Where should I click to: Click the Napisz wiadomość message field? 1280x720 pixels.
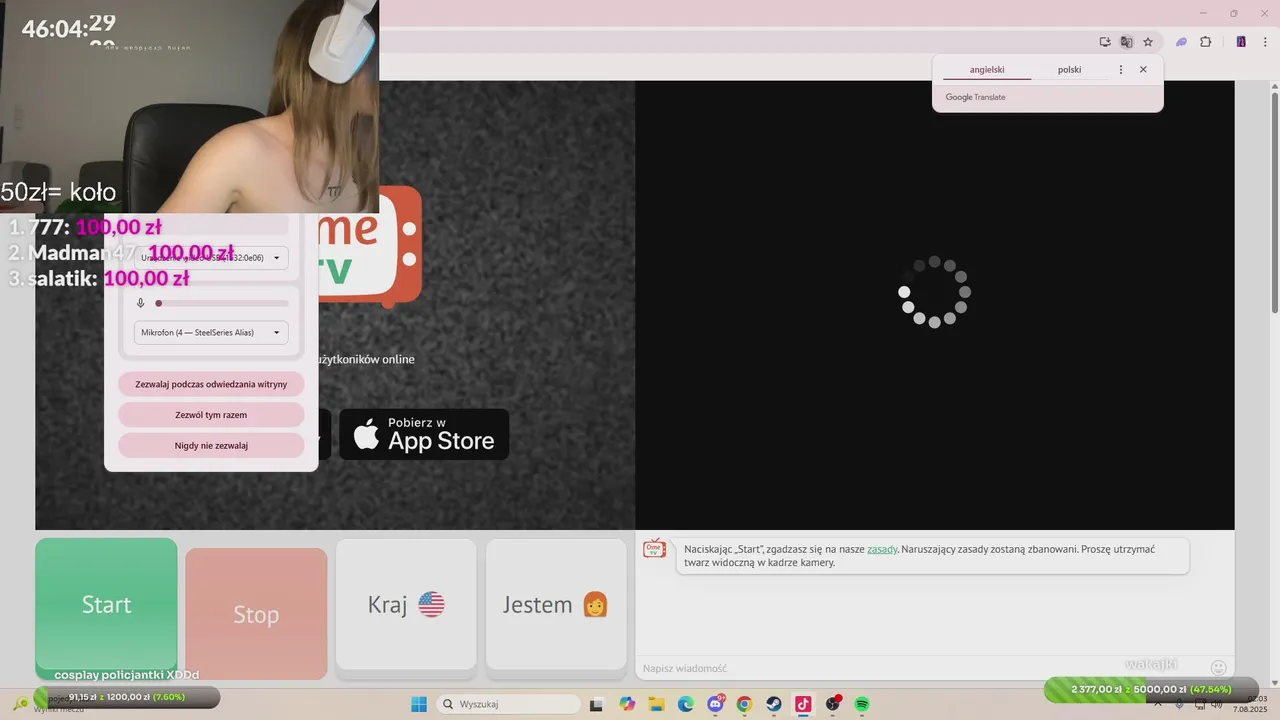pos(920,668)
